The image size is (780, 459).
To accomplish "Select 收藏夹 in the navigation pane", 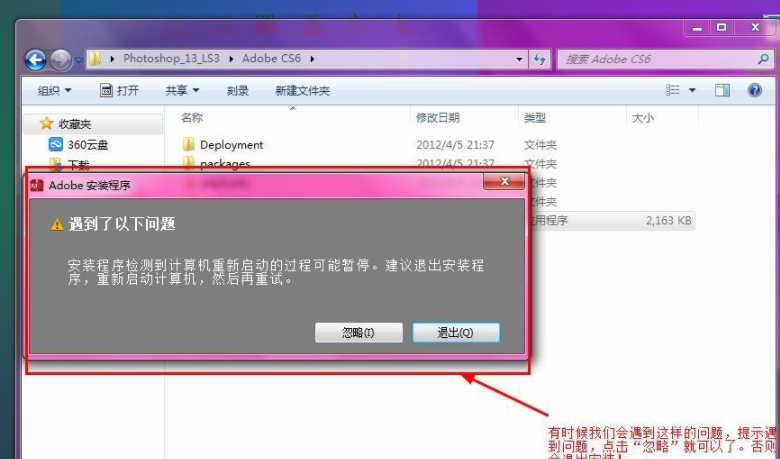I will [x=75, y=124].
